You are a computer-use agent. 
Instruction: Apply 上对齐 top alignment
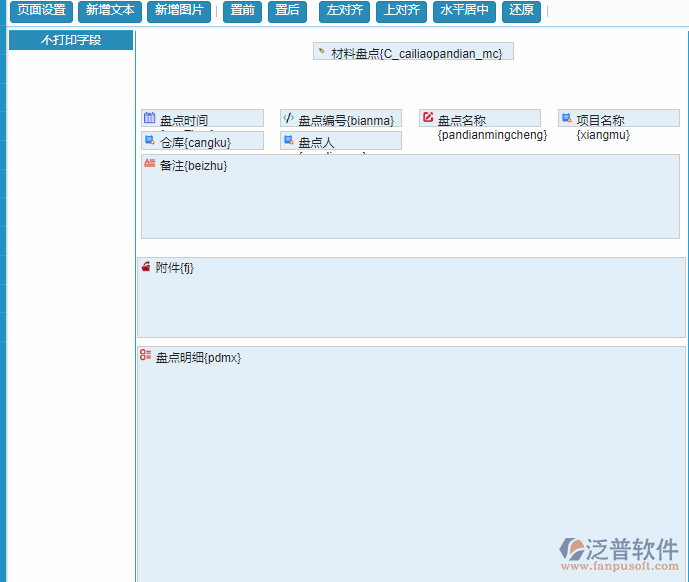(402, 11)
